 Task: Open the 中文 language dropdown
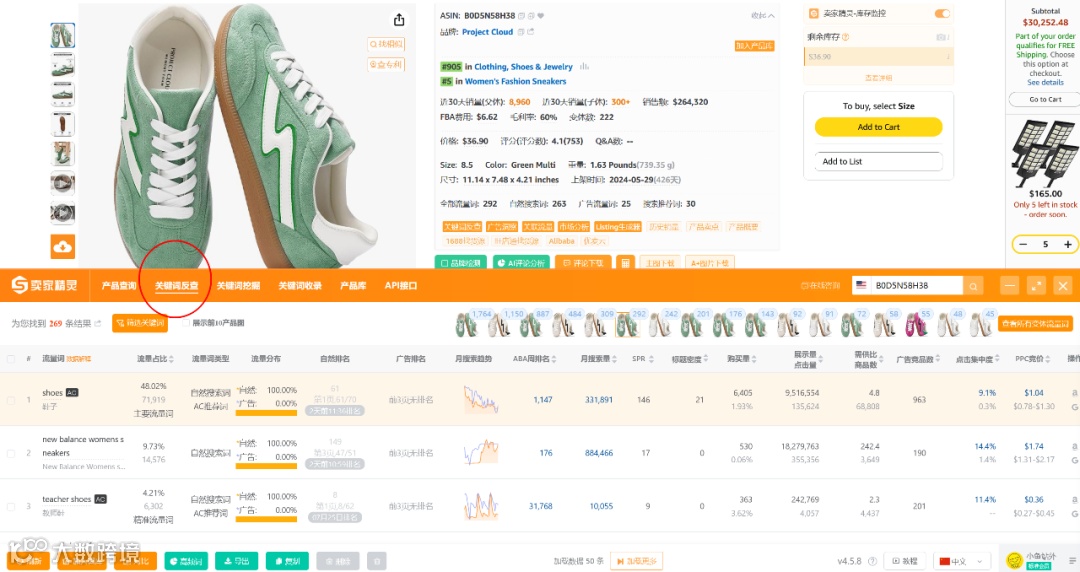coord(962,561)
